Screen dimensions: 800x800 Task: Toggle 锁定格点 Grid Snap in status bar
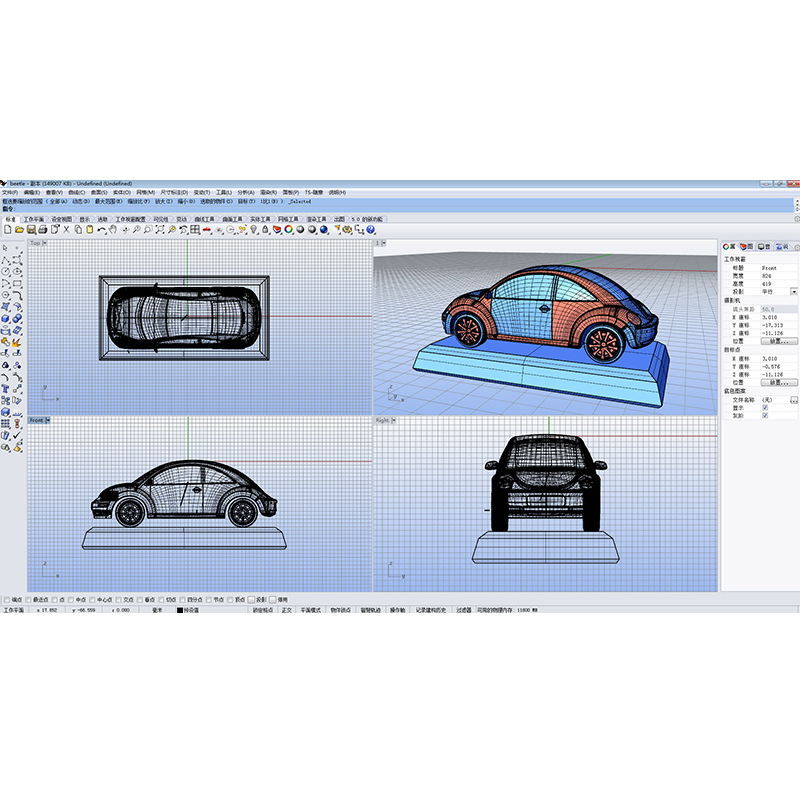pyautogui.click(x=263, y=610)
